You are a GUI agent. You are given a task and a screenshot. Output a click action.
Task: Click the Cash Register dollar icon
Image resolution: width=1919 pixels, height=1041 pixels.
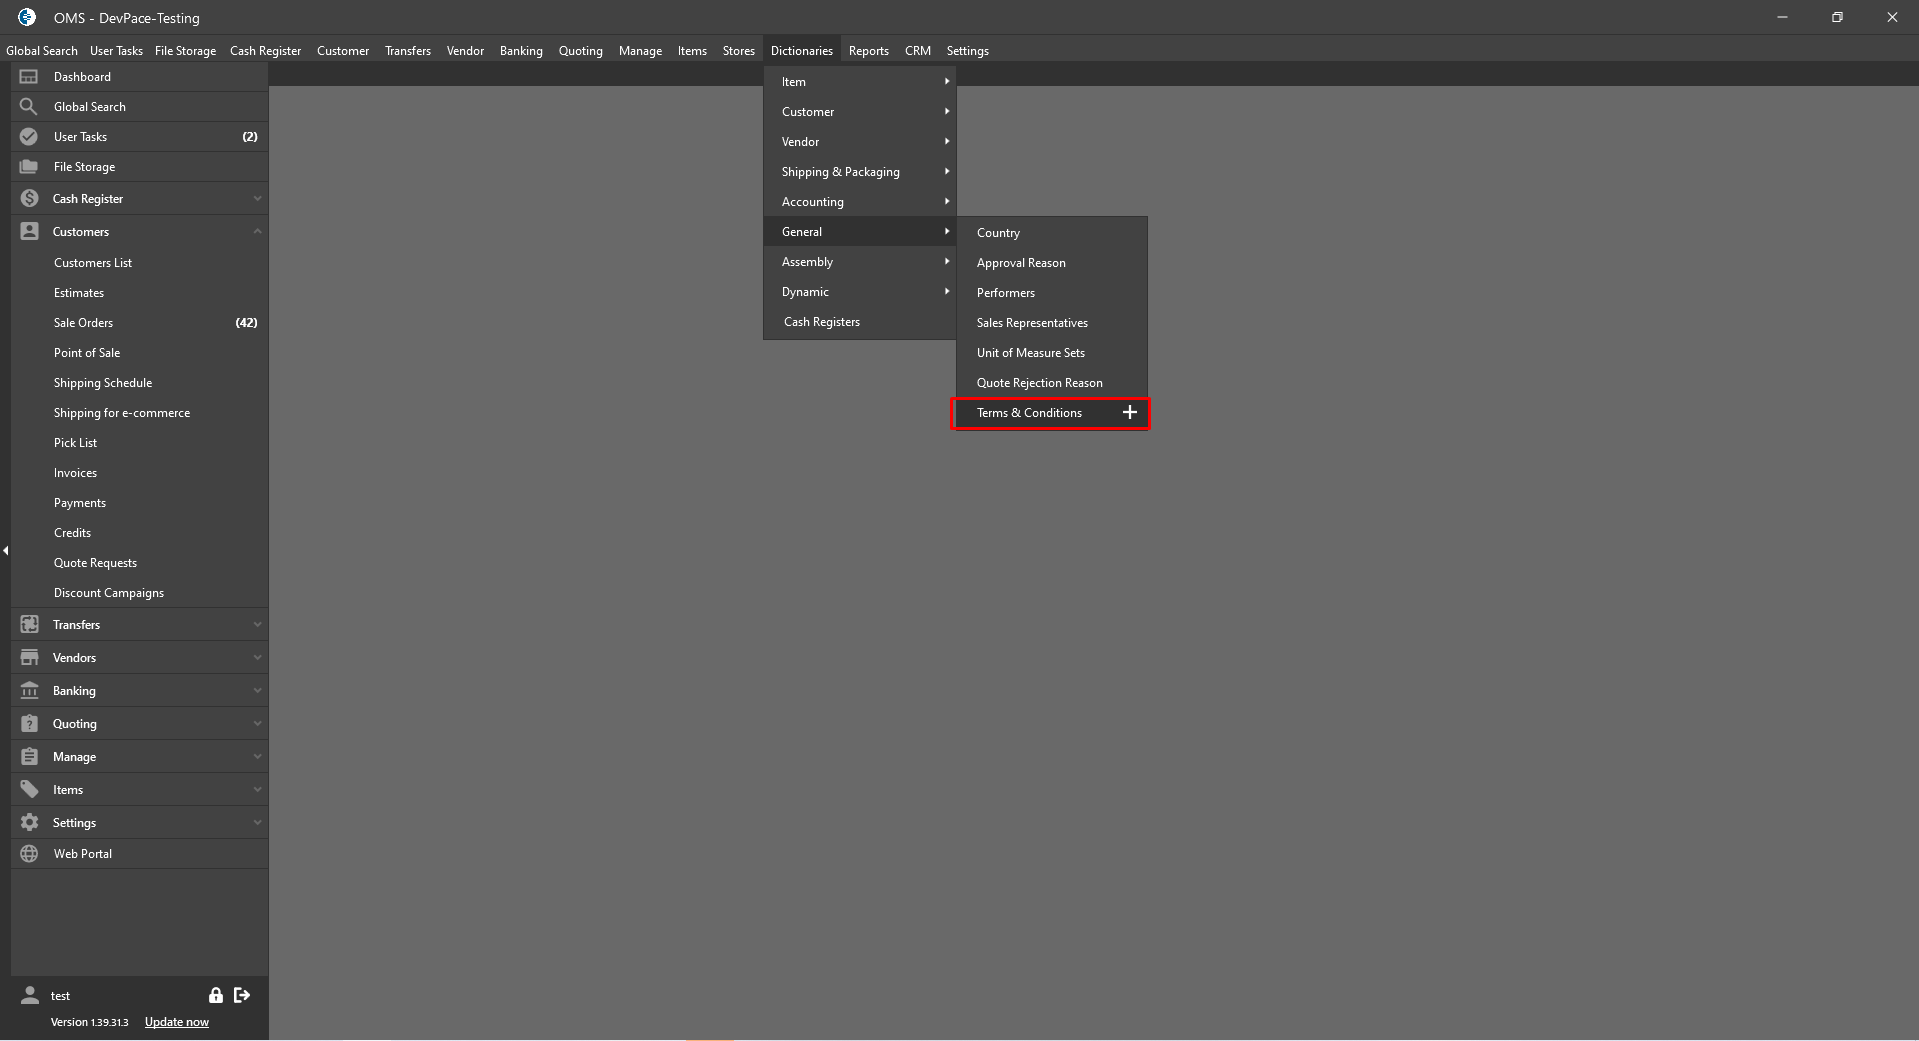tap(29, 199)
